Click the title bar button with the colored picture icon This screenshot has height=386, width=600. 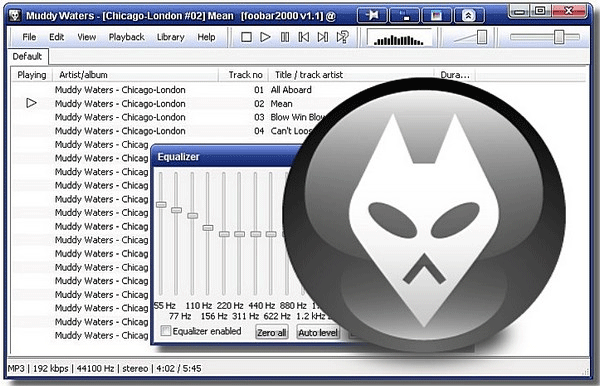(x=436, y=15)
